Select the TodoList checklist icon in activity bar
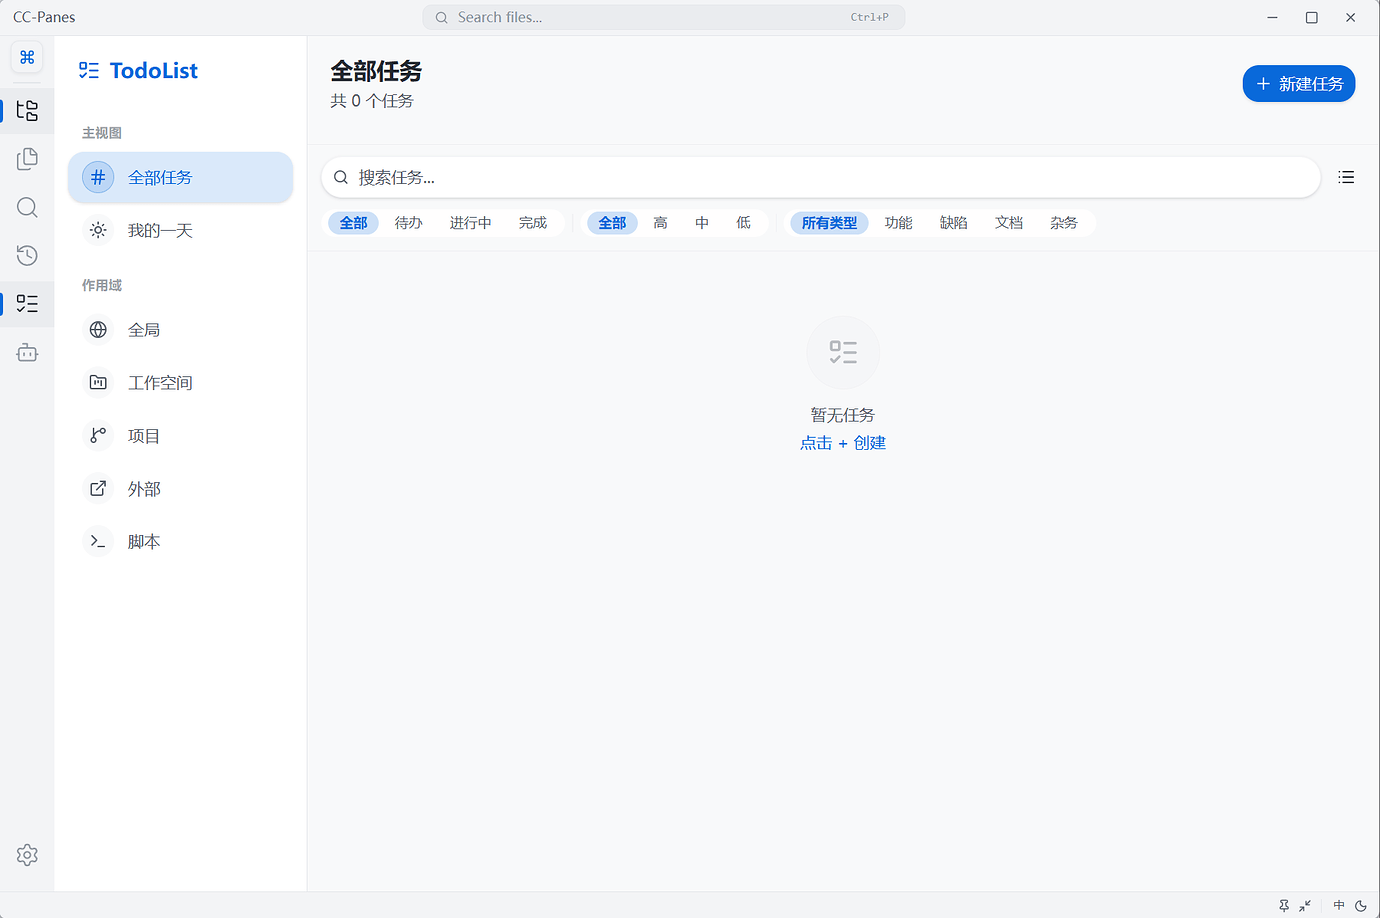Screen dimensions: 1380x918 (x=27, y=304)
